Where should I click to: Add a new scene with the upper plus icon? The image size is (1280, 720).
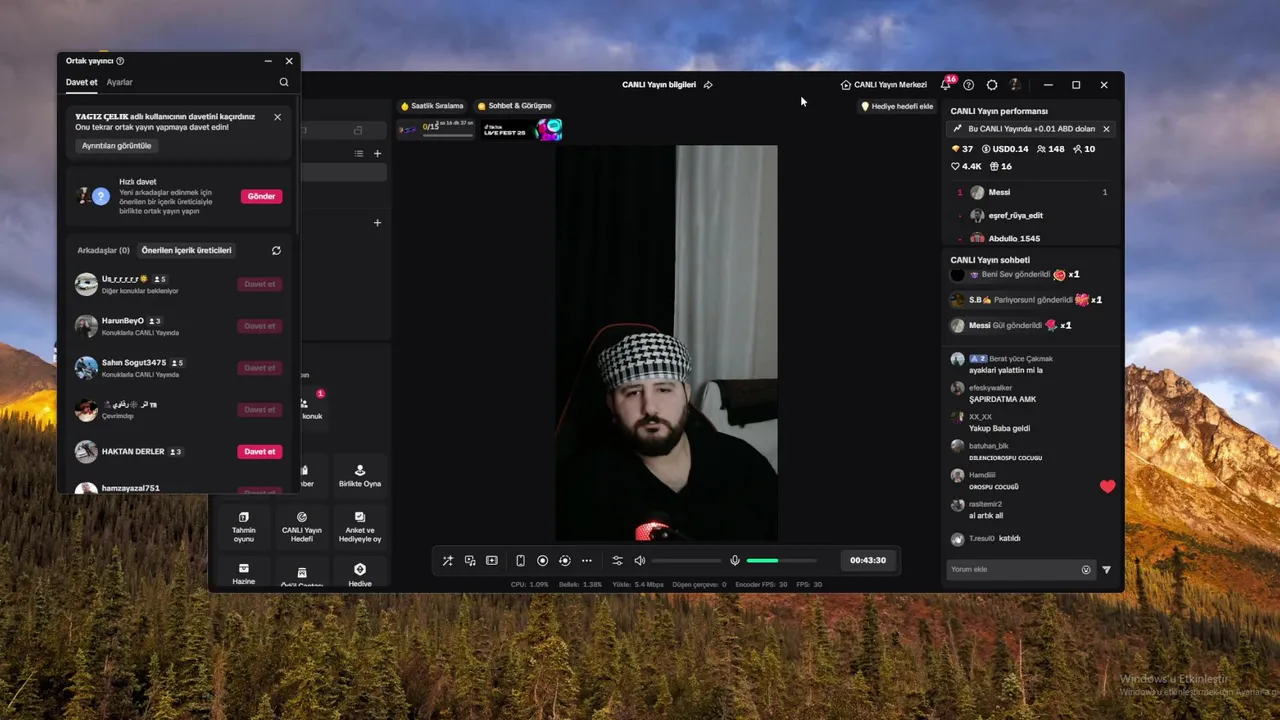tap(377, 154)
